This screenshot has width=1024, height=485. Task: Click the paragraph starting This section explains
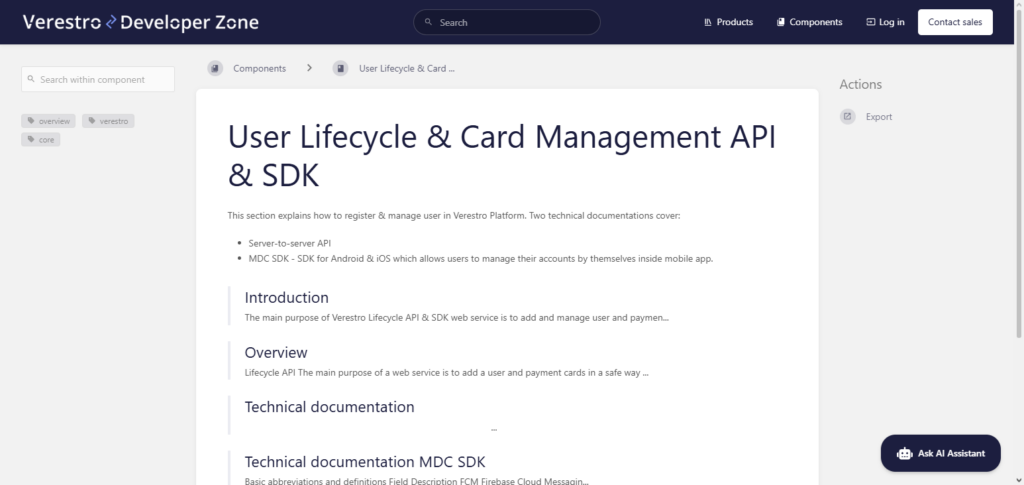454,215
